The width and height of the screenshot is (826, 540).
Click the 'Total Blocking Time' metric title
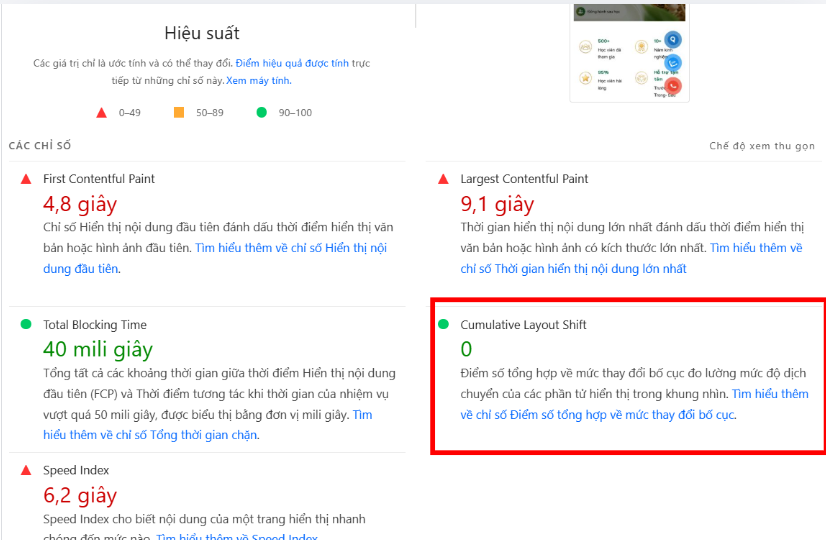(95, 325)
